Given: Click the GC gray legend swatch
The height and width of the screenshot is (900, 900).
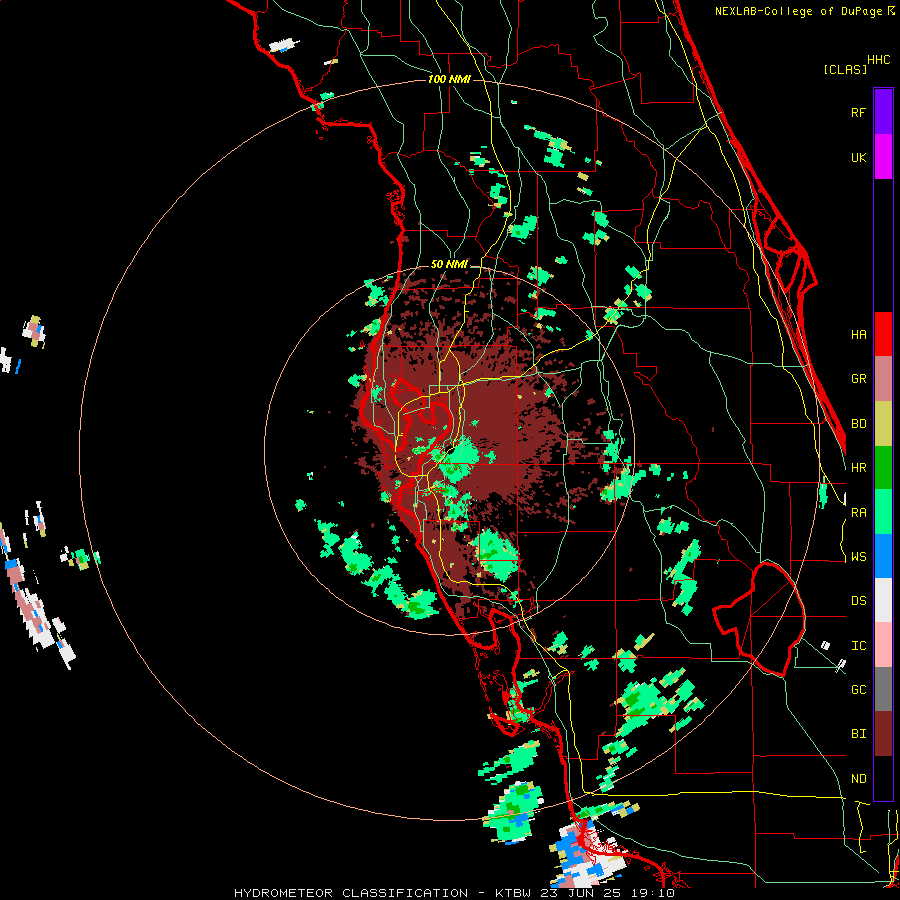Looking at the screenshot, I should point(883,689).
